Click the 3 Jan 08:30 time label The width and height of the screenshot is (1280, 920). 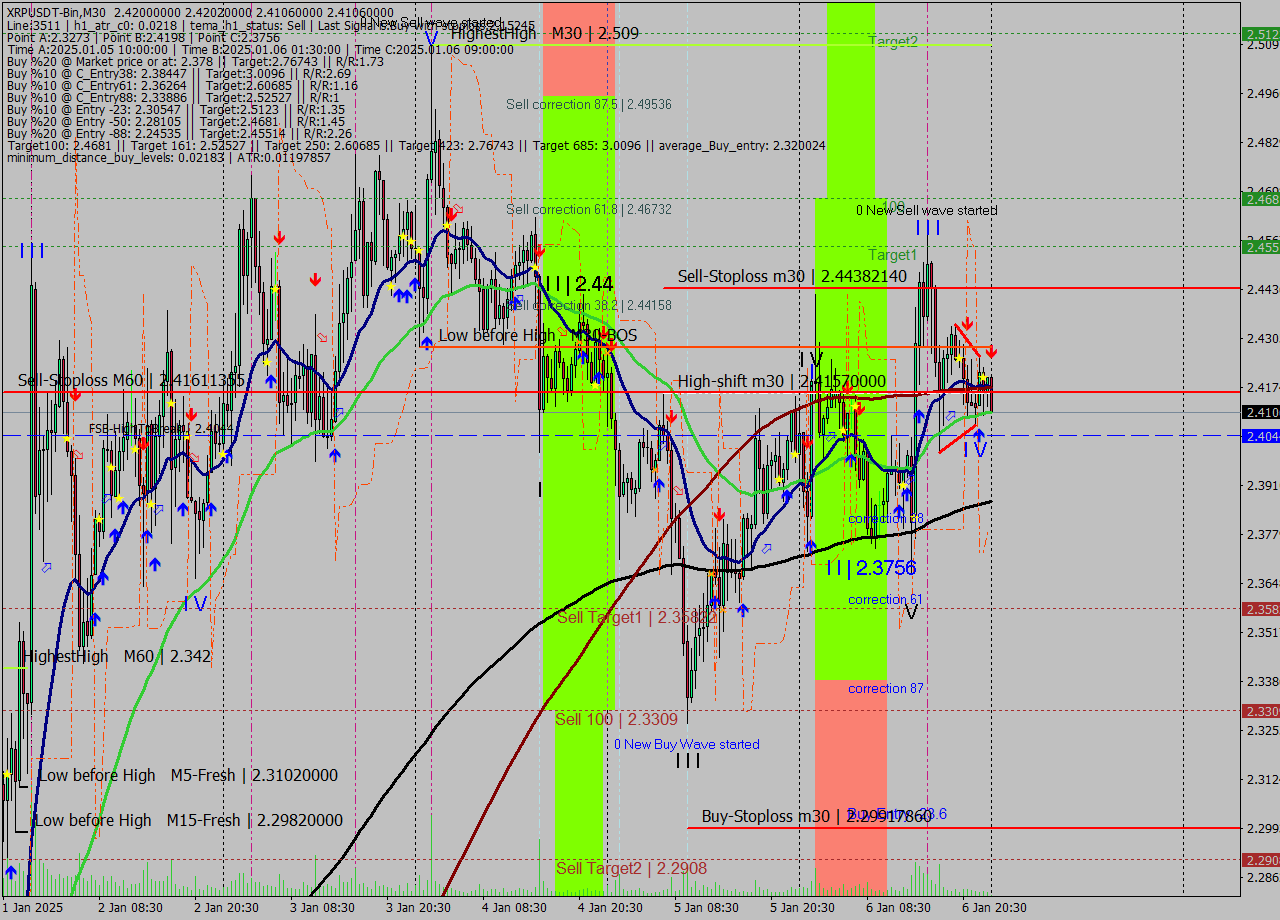tap(322, 907)
